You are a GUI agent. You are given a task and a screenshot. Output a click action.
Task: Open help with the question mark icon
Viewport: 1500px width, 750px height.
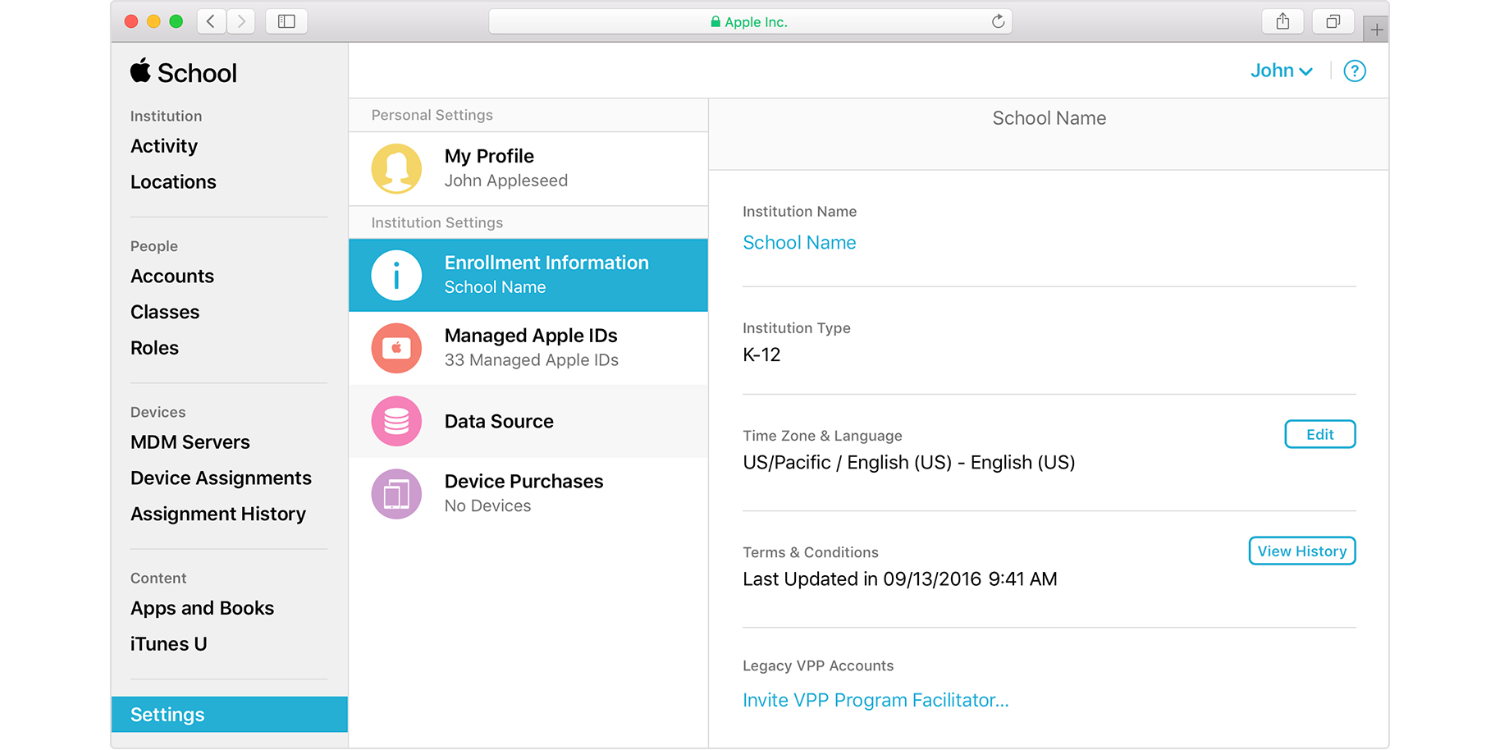[1354, 71]
